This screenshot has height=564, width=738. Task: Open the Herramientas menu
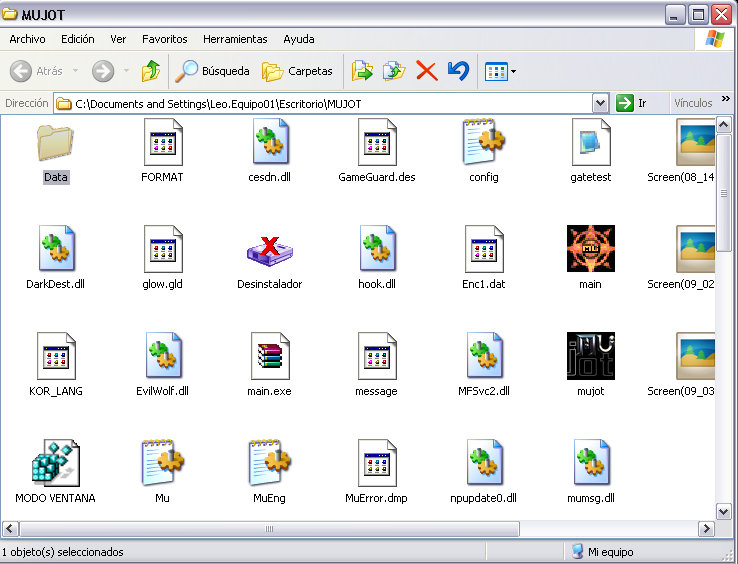(235, 39)
